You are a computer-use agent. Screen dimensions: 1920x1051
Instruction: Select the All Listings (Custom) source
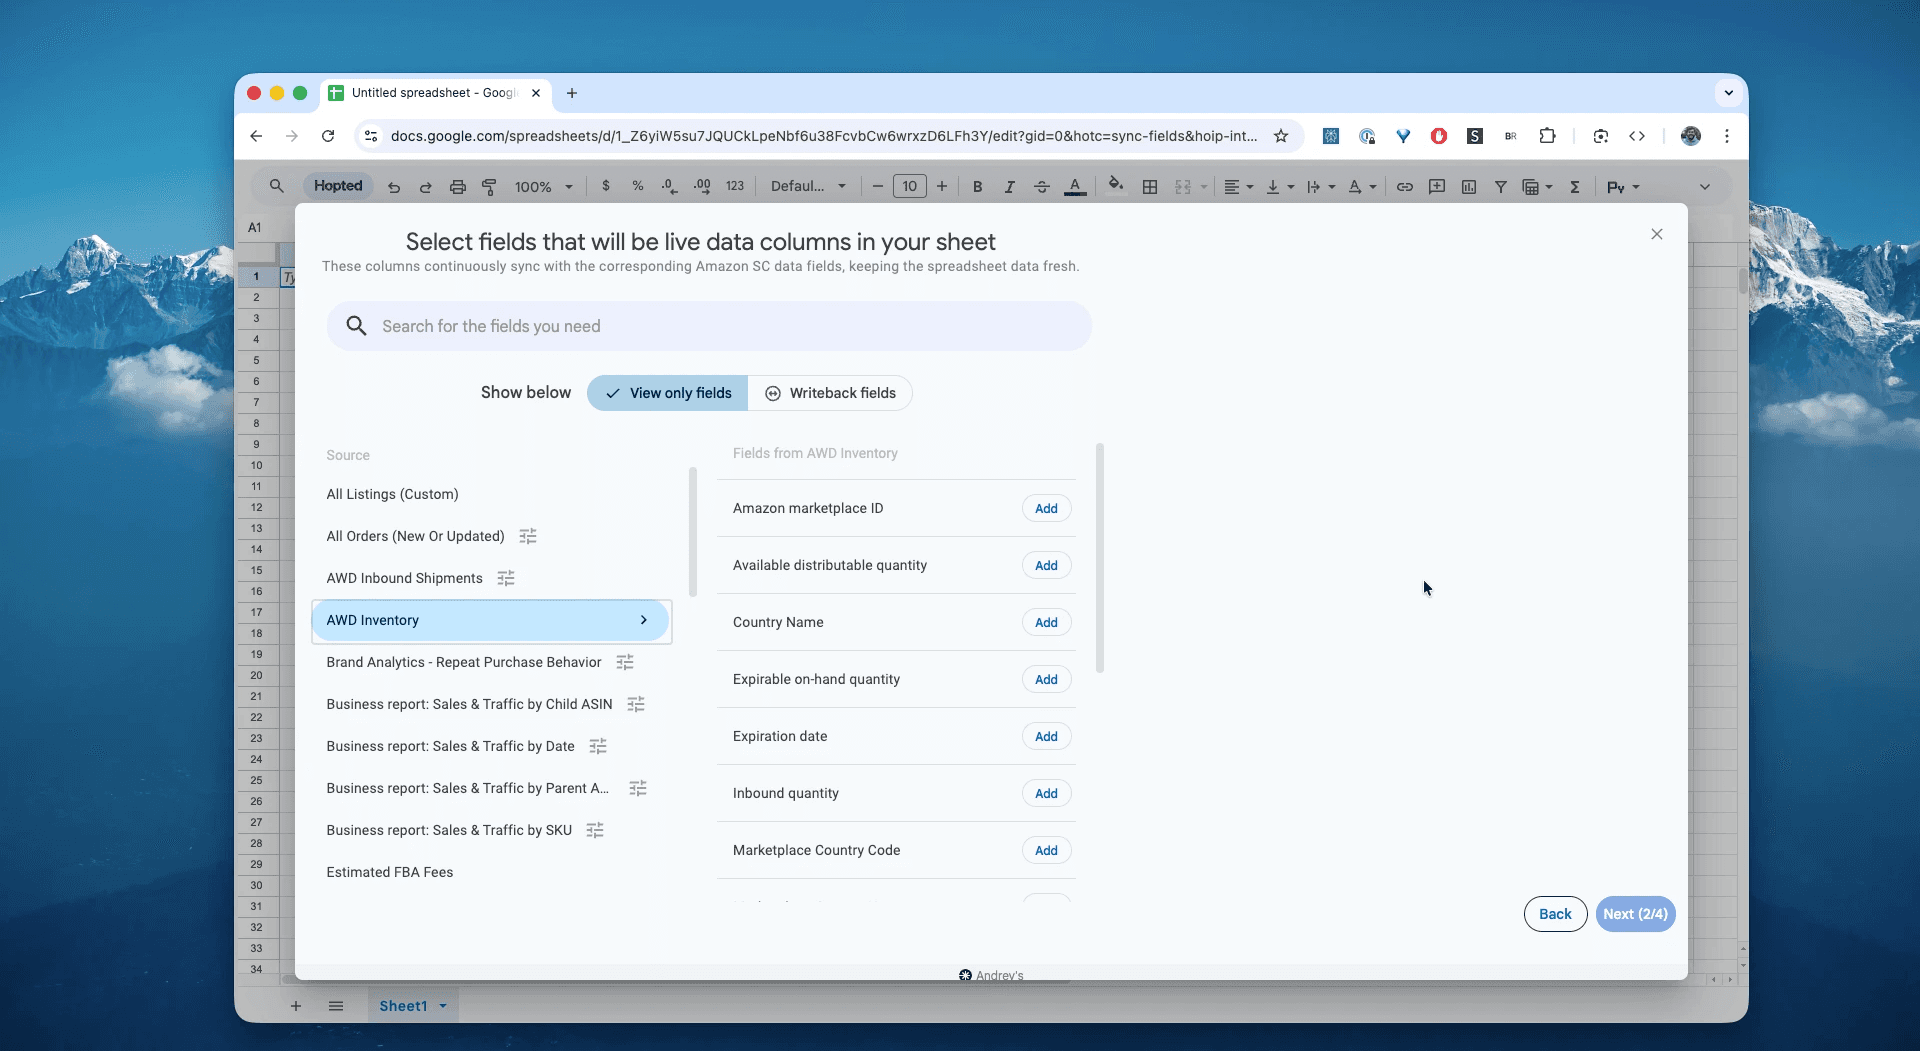[392, 495]
